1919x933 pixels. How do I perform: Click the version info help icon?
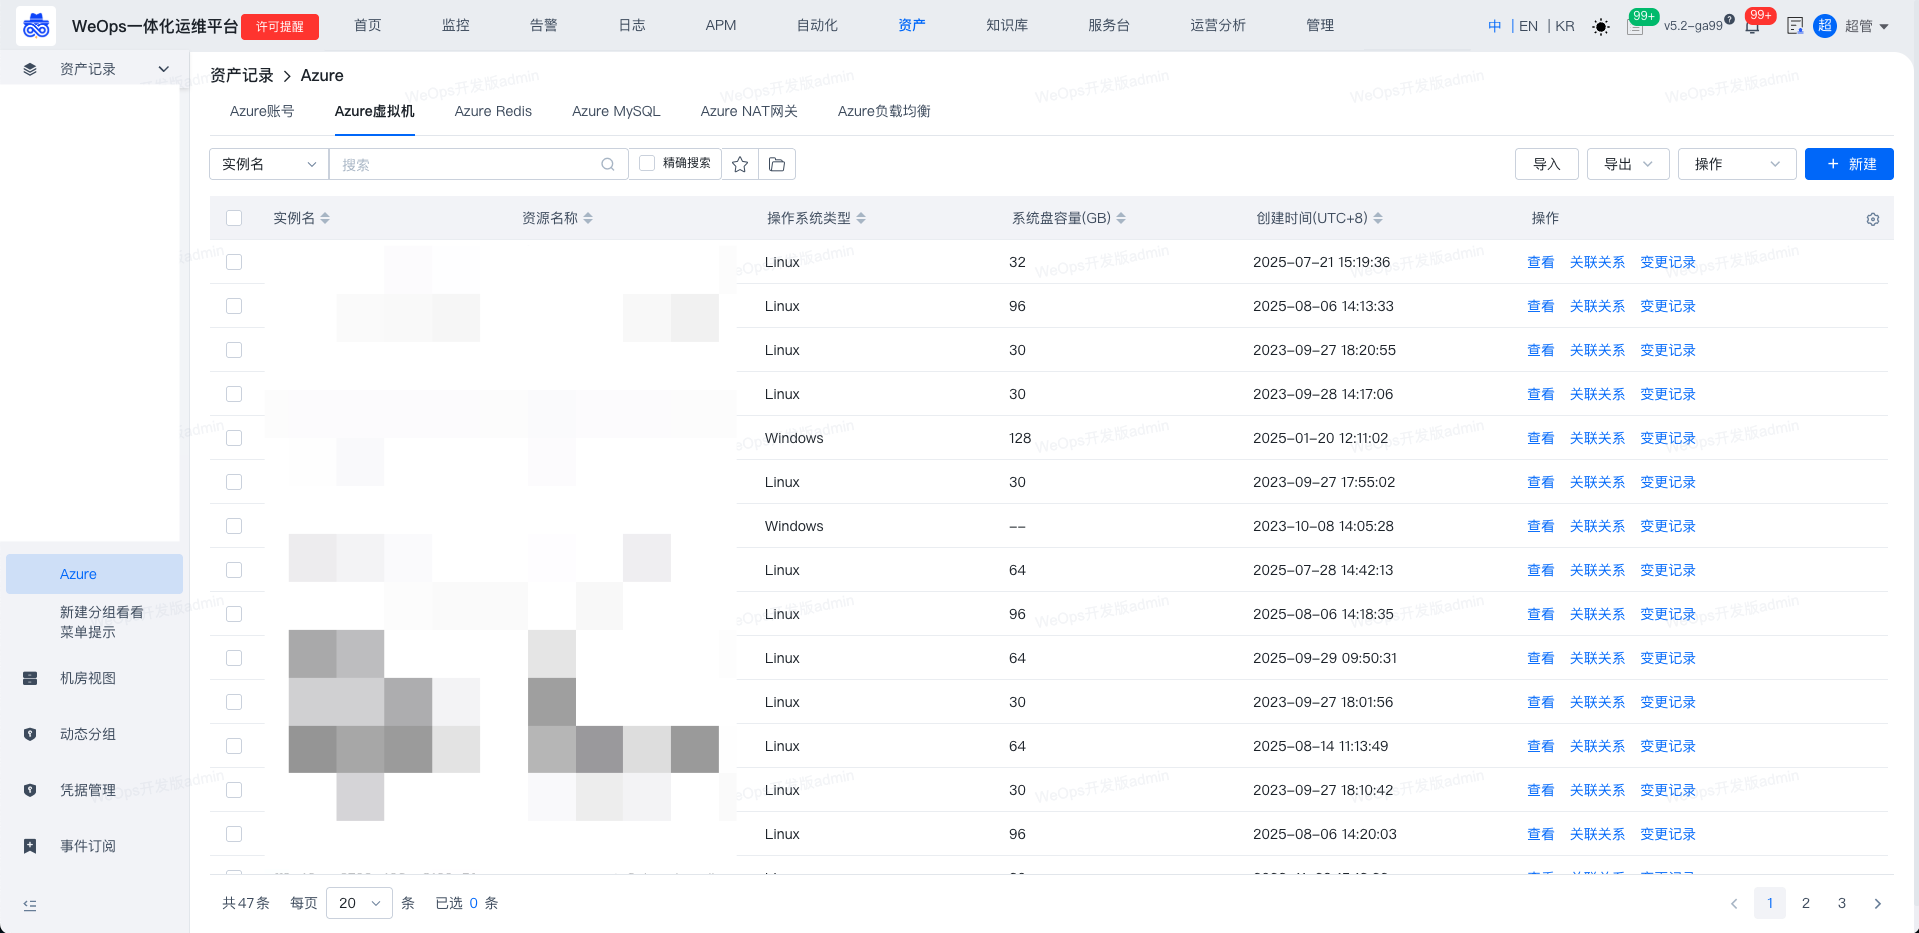tap(1729, 19)
